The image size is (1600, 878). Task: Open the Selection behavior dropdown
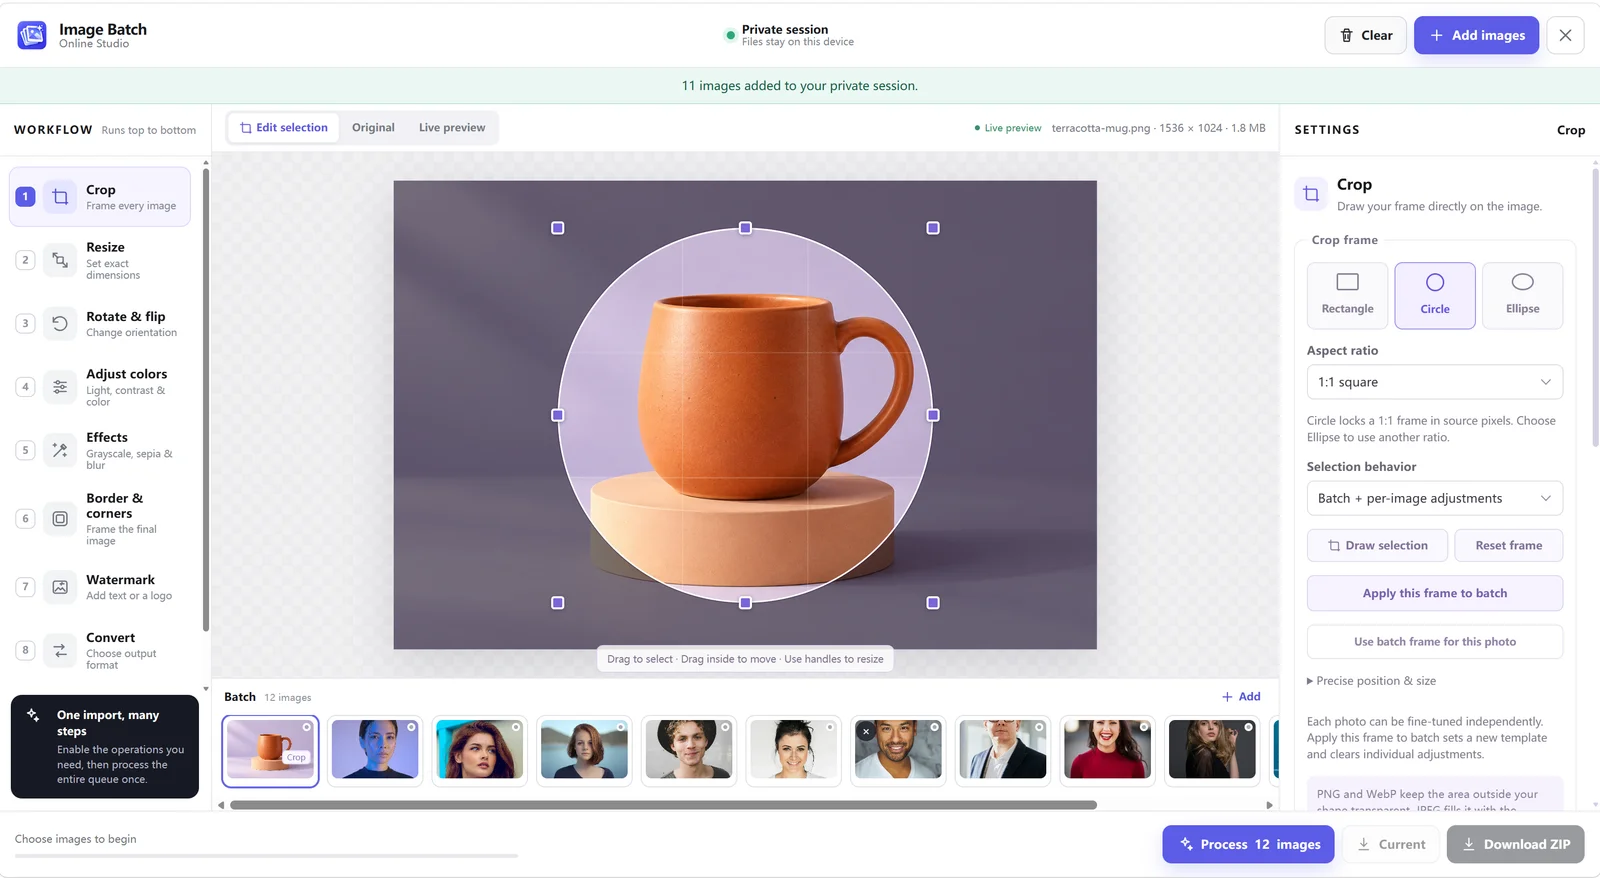[x=1435, y=498]
